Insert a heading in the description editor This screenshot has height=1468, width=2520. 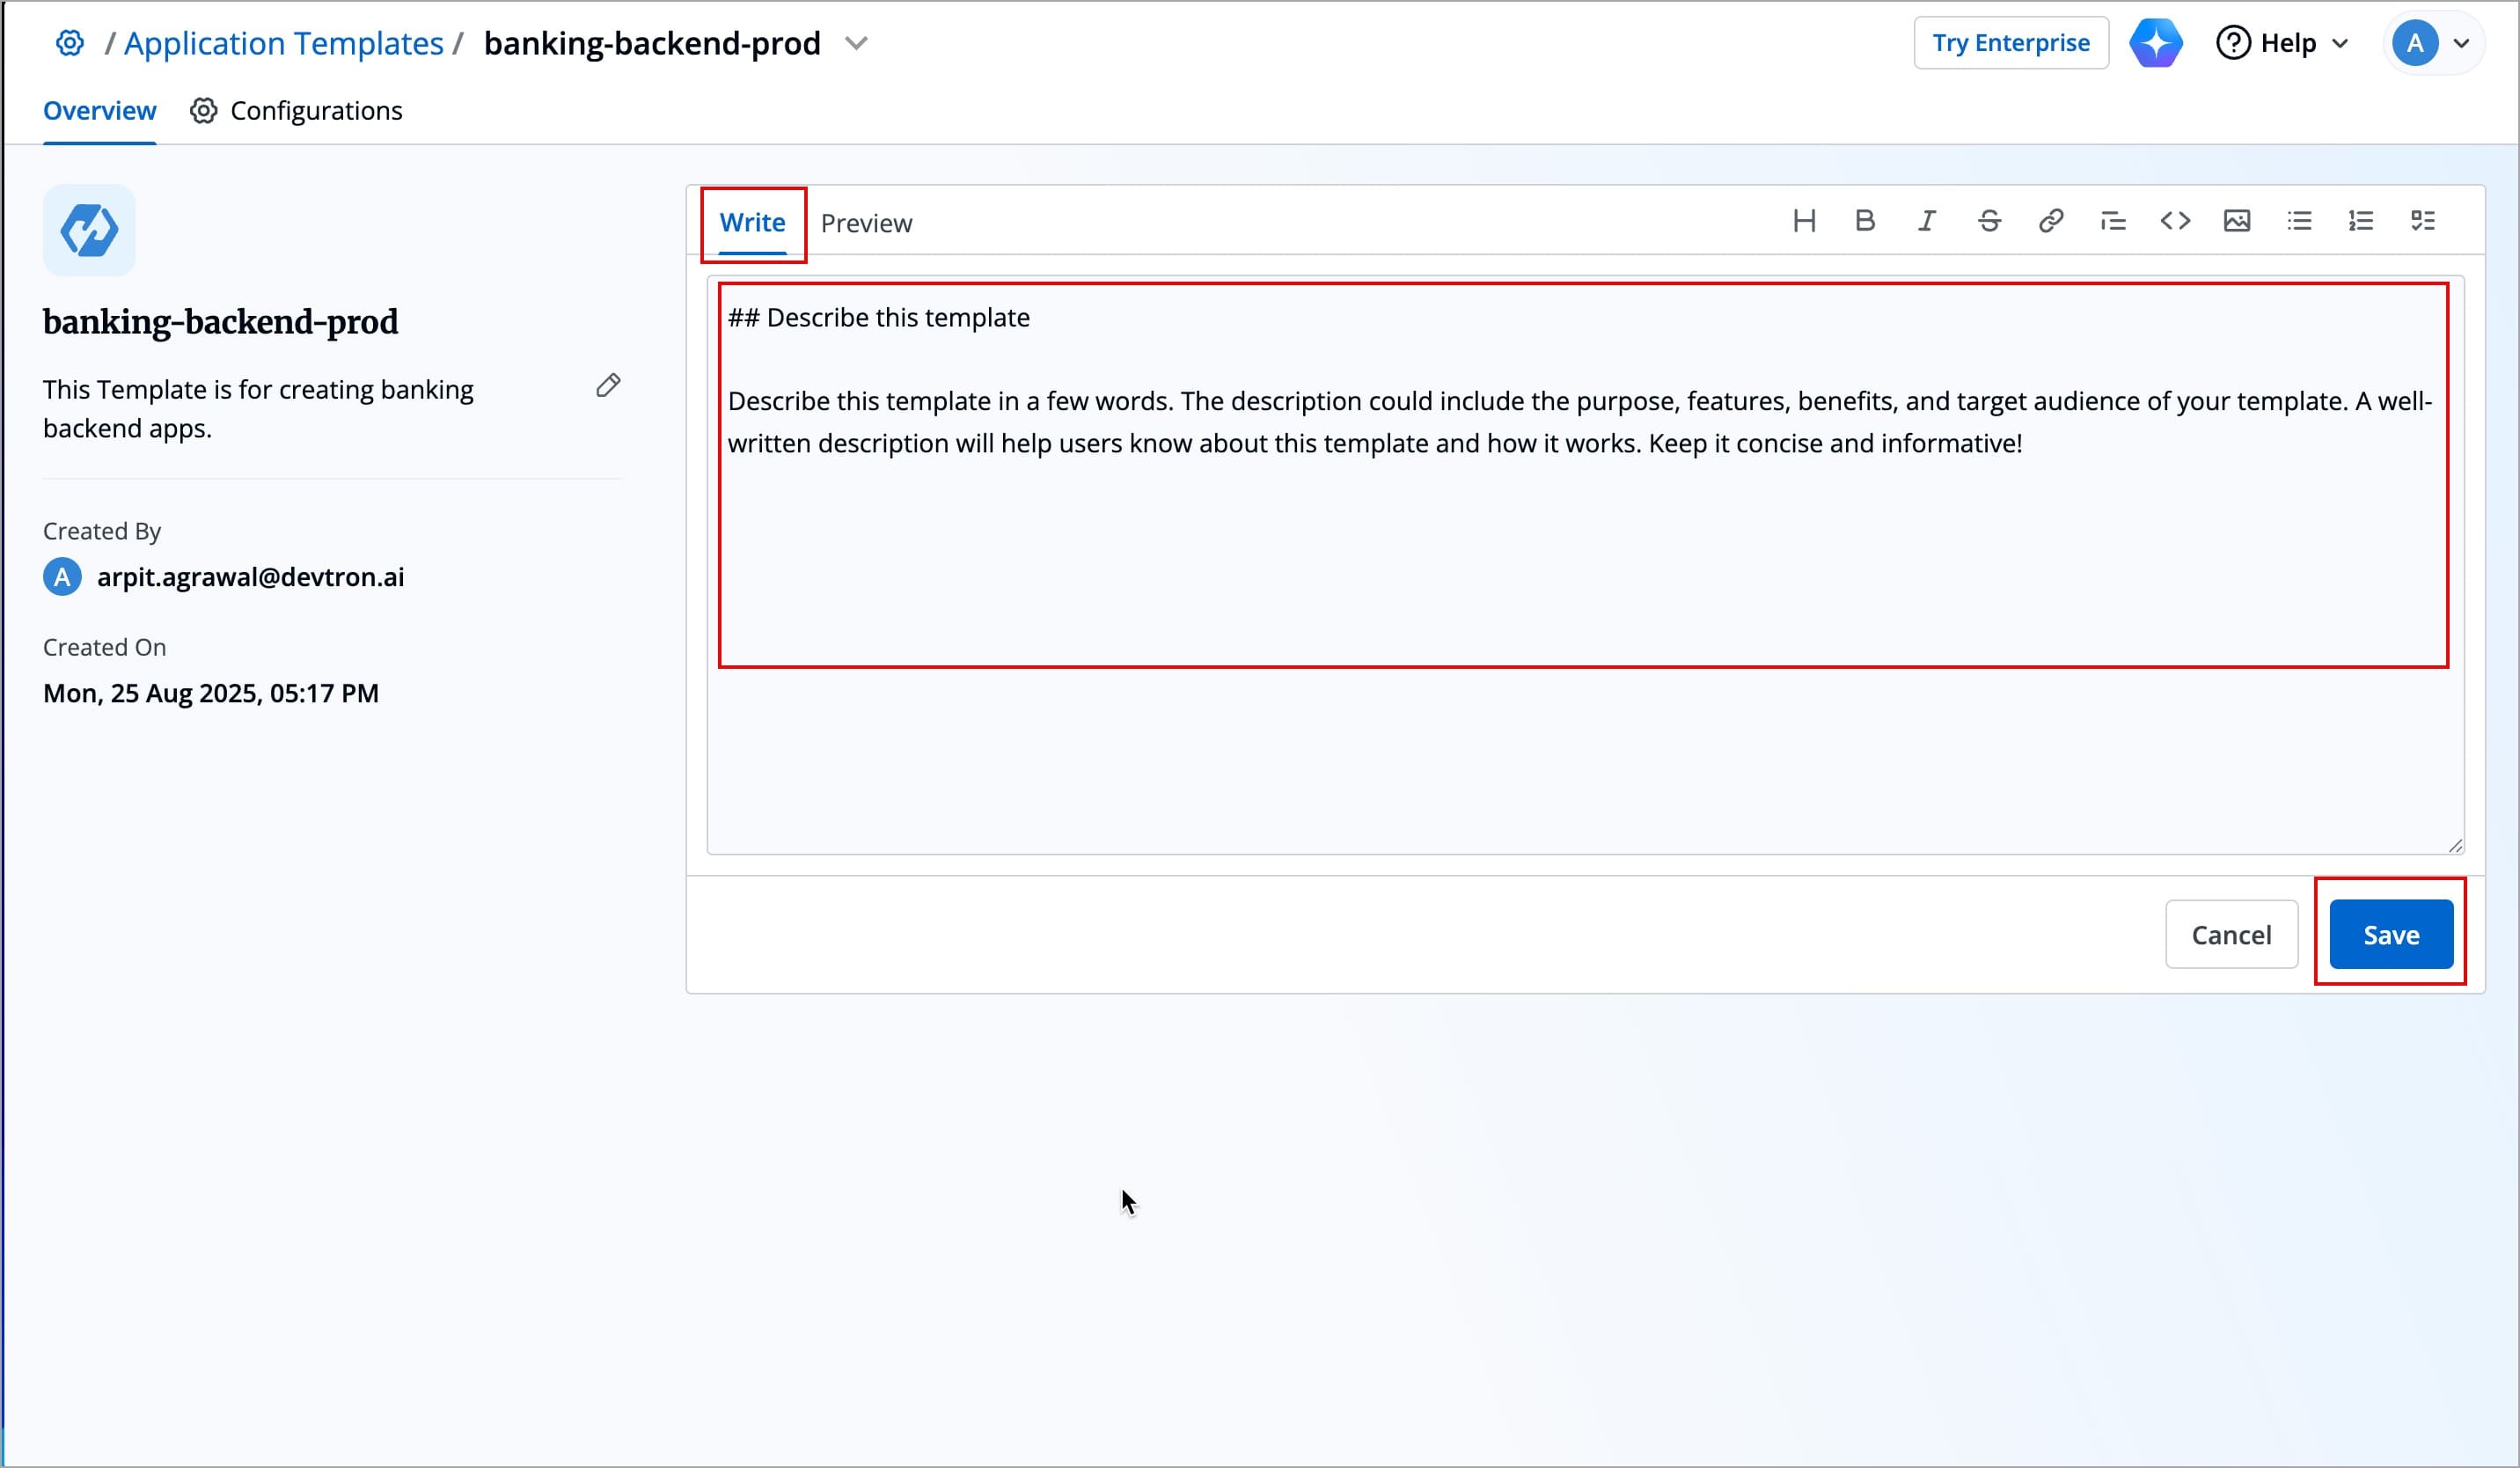pos(1804,221)
